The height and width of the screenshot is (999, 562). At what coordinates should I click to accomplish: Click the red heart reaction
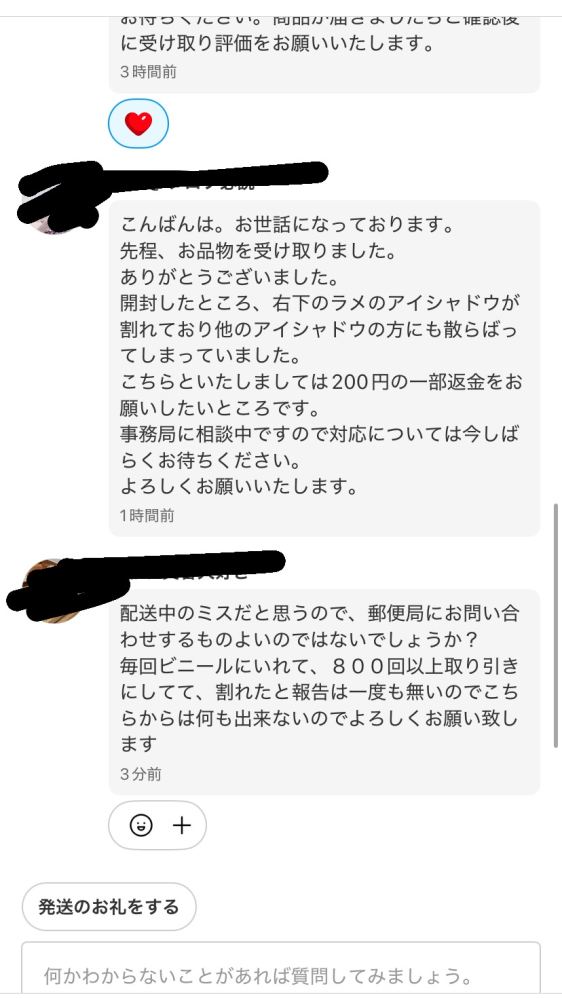[x=138, y=124]
